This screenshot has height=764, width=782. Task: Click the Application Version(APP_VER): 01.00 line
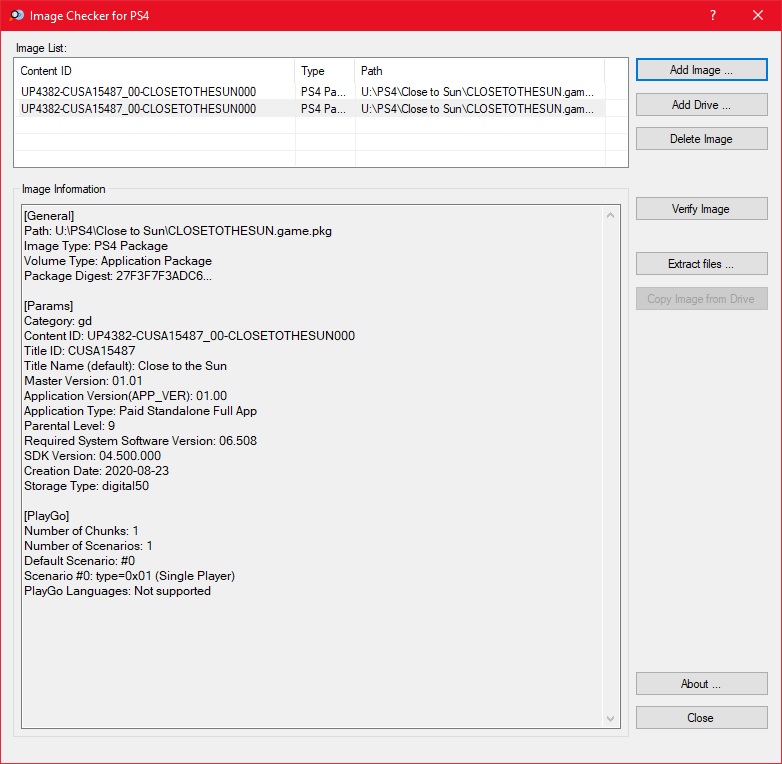click(x=125, y=395)
